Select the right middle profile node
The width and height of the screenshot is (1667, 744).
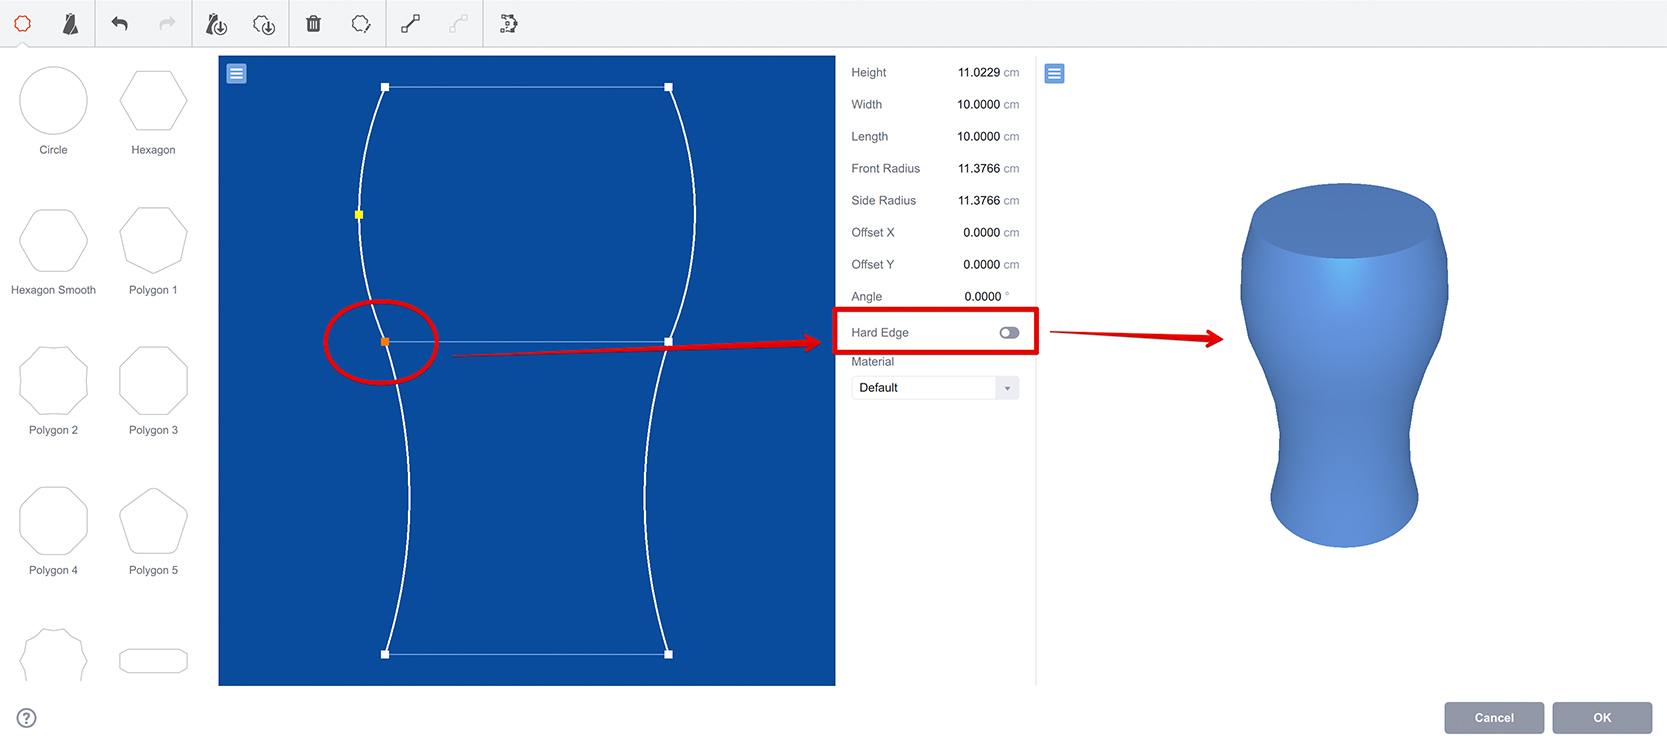pyautogui.click(x=668, y=342)
